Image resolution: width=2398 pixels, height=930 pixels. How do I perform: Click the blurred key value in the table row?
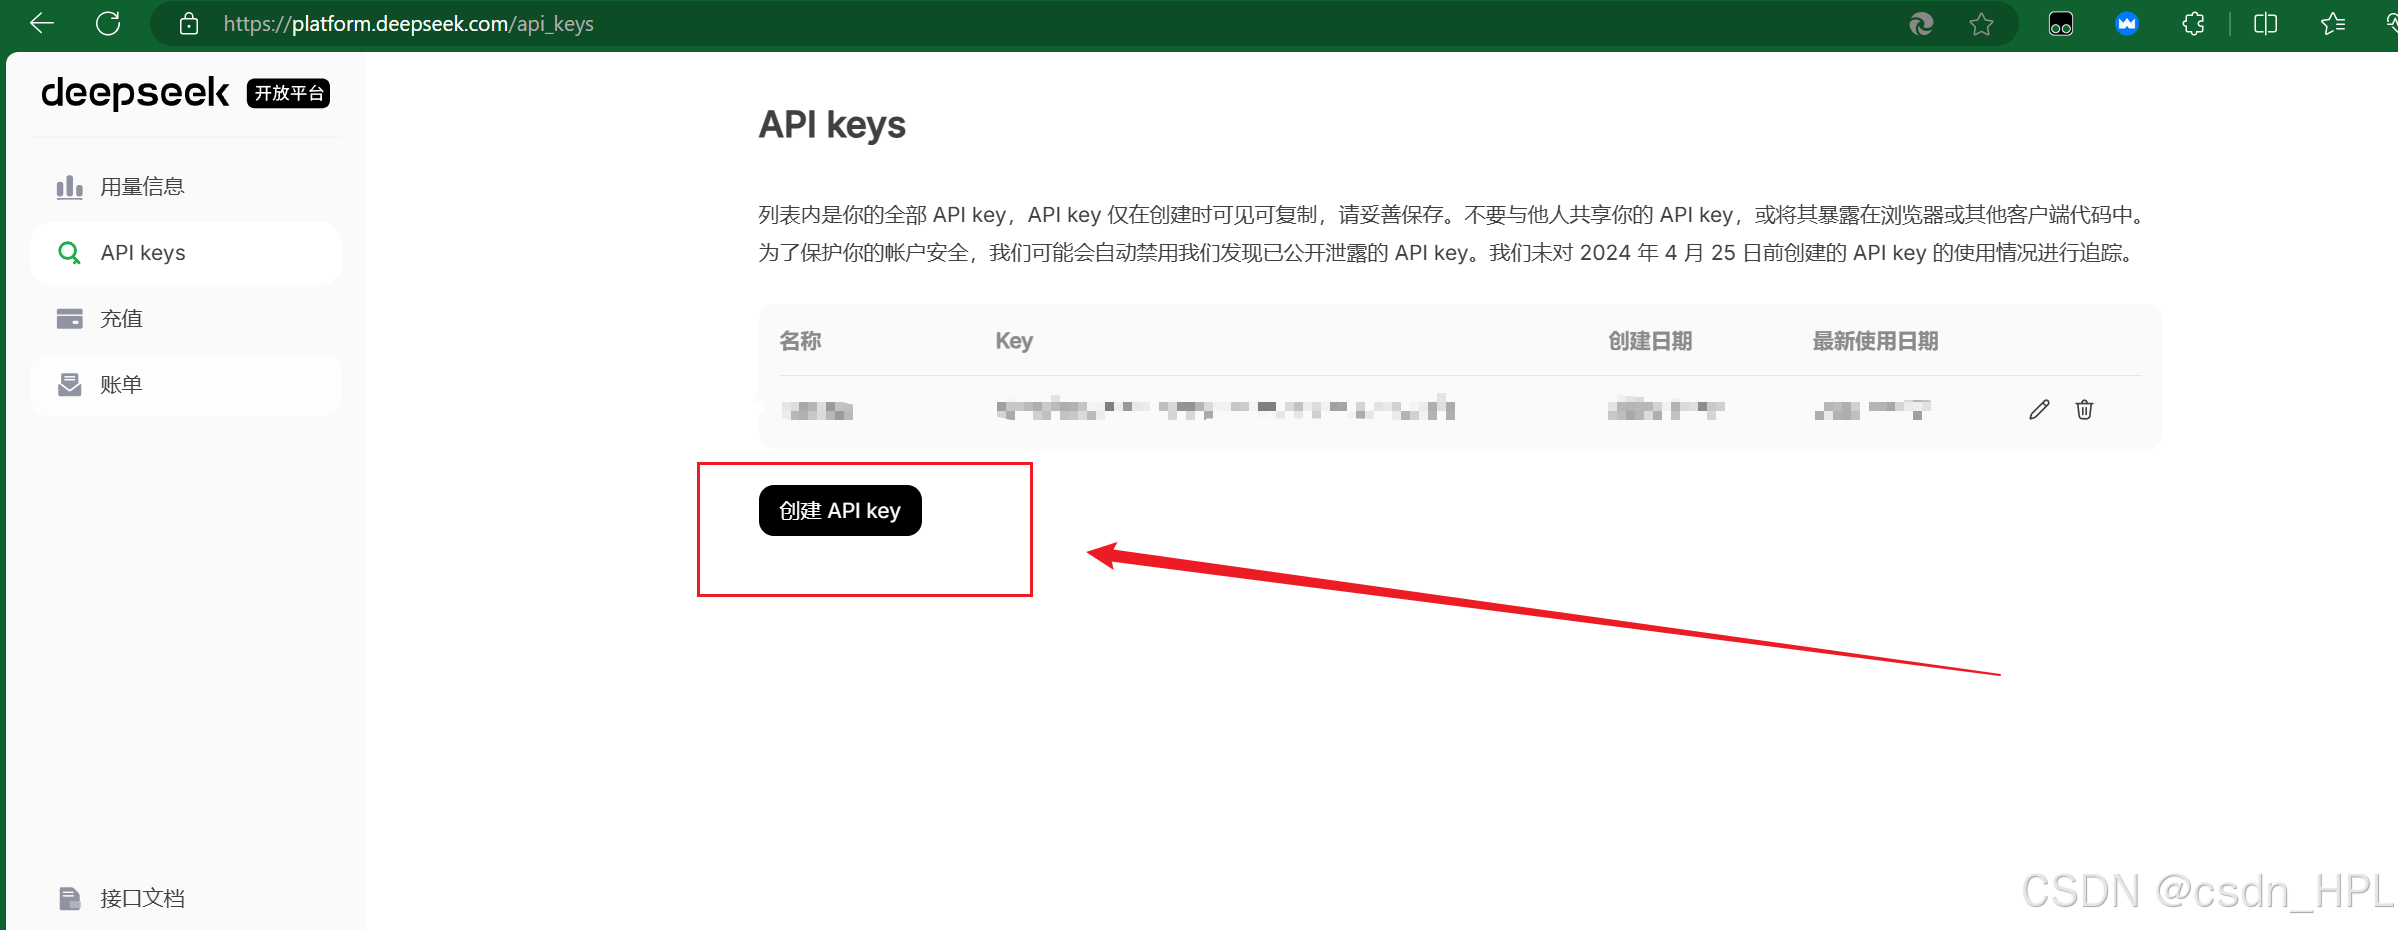pos(1225,408)
